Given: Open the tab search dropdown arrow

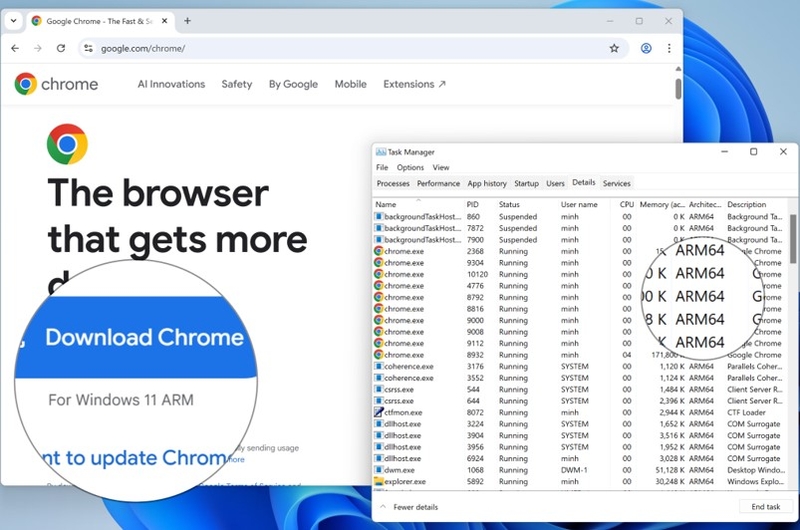Looking at the screenshot, I should click(13, 21).
